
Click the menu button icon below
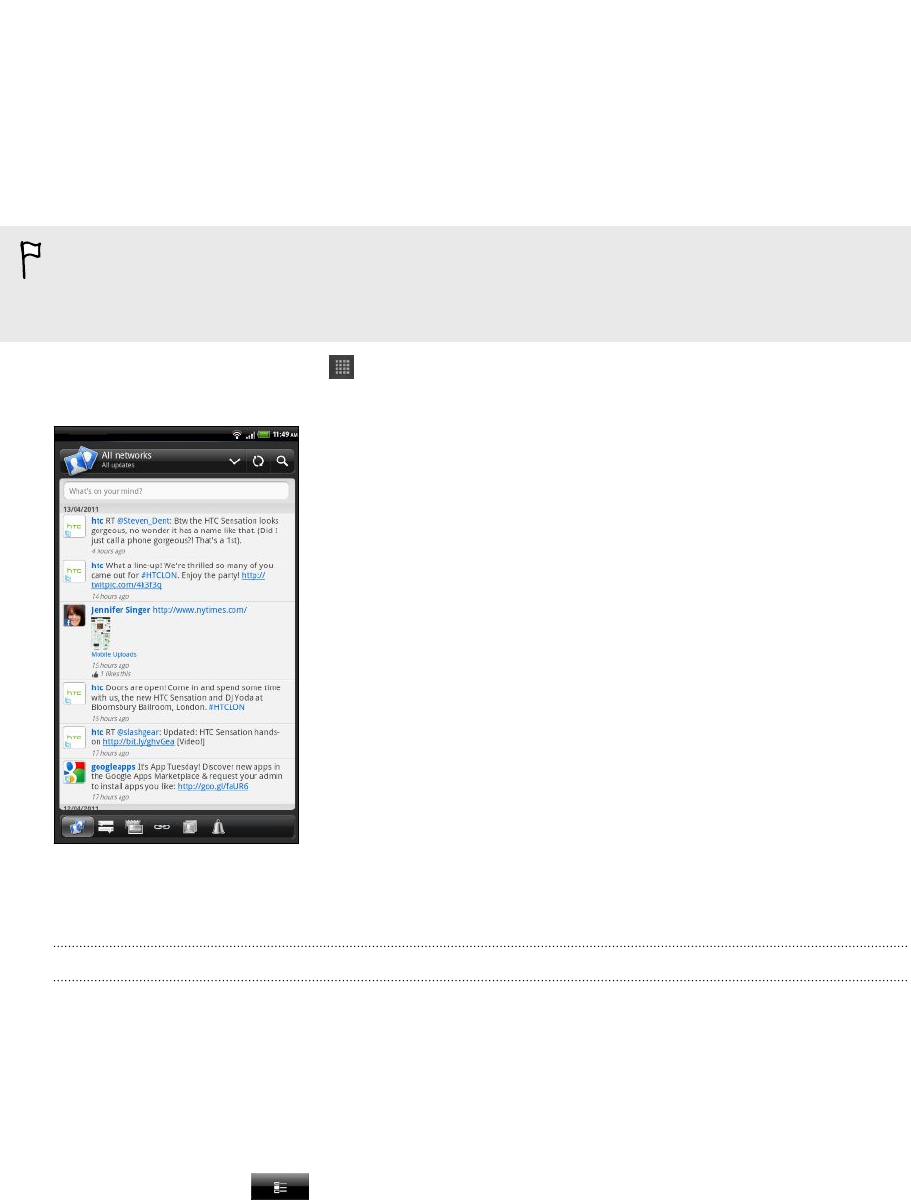pos(280,1187)
